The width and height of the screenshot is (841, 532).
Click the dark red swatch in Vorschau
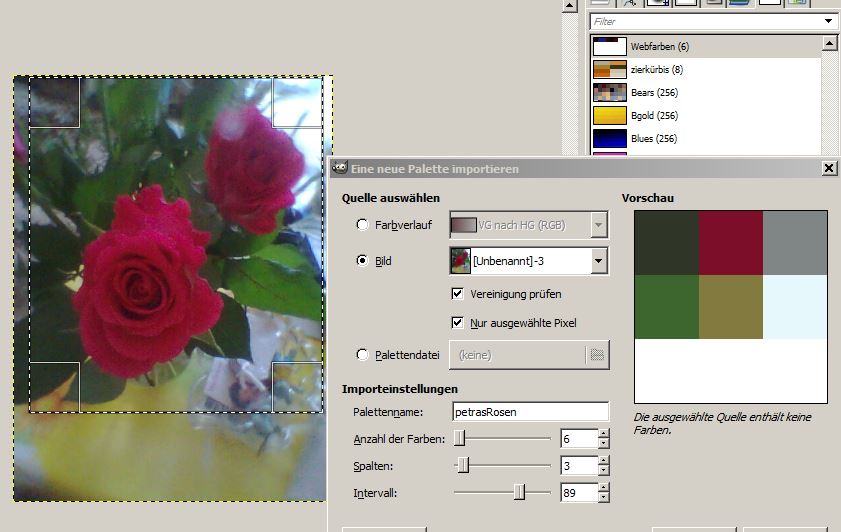click(730, 242)
